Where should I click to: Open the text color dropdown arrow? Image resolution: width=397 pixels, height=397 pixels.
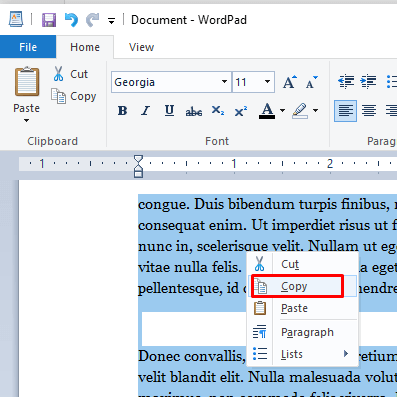point(282,111)
